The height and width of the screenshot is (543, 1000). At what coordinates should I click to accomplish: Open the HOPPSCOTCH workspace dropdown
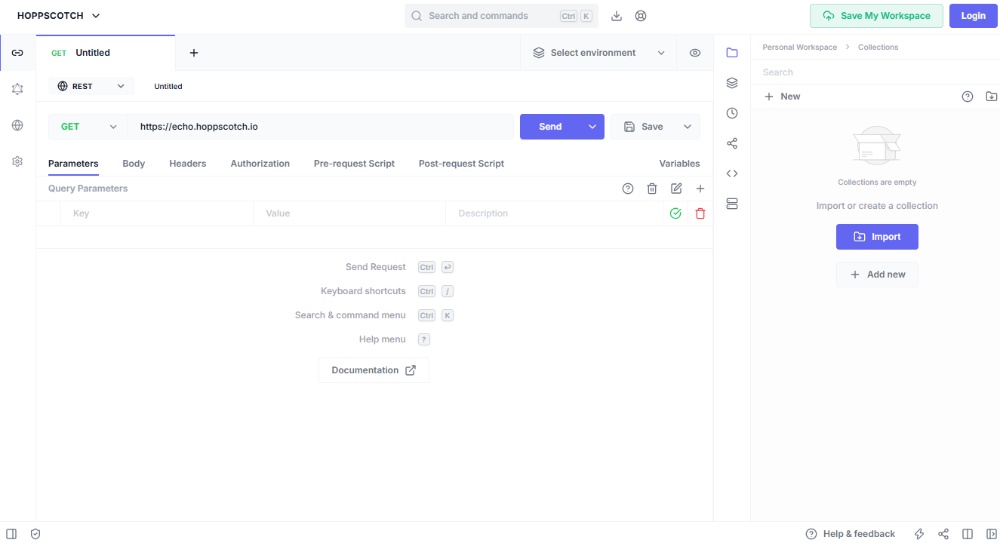pyautogui.click(x=59, y=16)
